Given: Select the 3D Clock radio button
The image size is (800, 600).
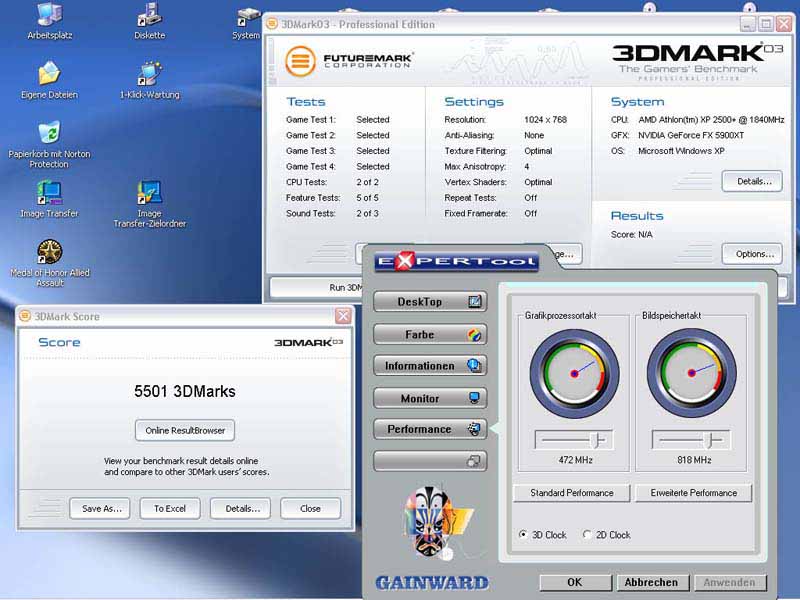Looking at the screenshot, I should (523, 534).
